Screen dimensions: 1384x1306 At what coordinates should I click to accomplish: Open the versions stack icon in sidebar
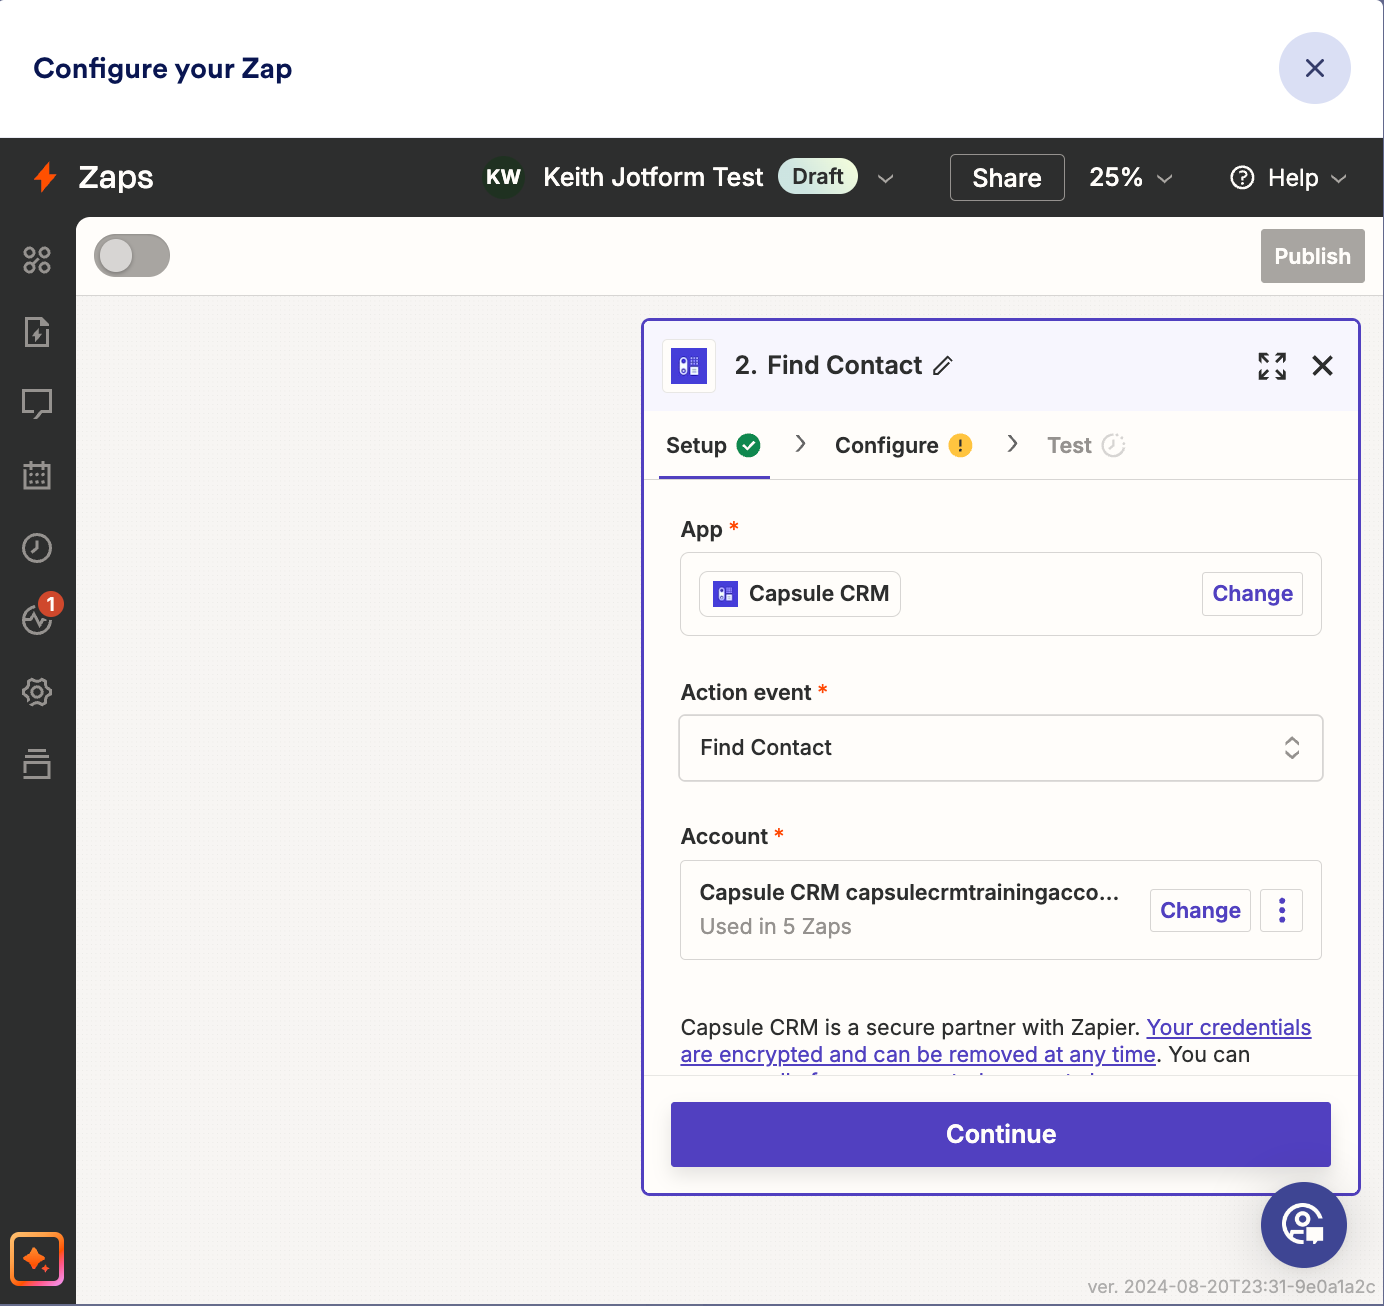pyautogui.click(x=37, y=764)
